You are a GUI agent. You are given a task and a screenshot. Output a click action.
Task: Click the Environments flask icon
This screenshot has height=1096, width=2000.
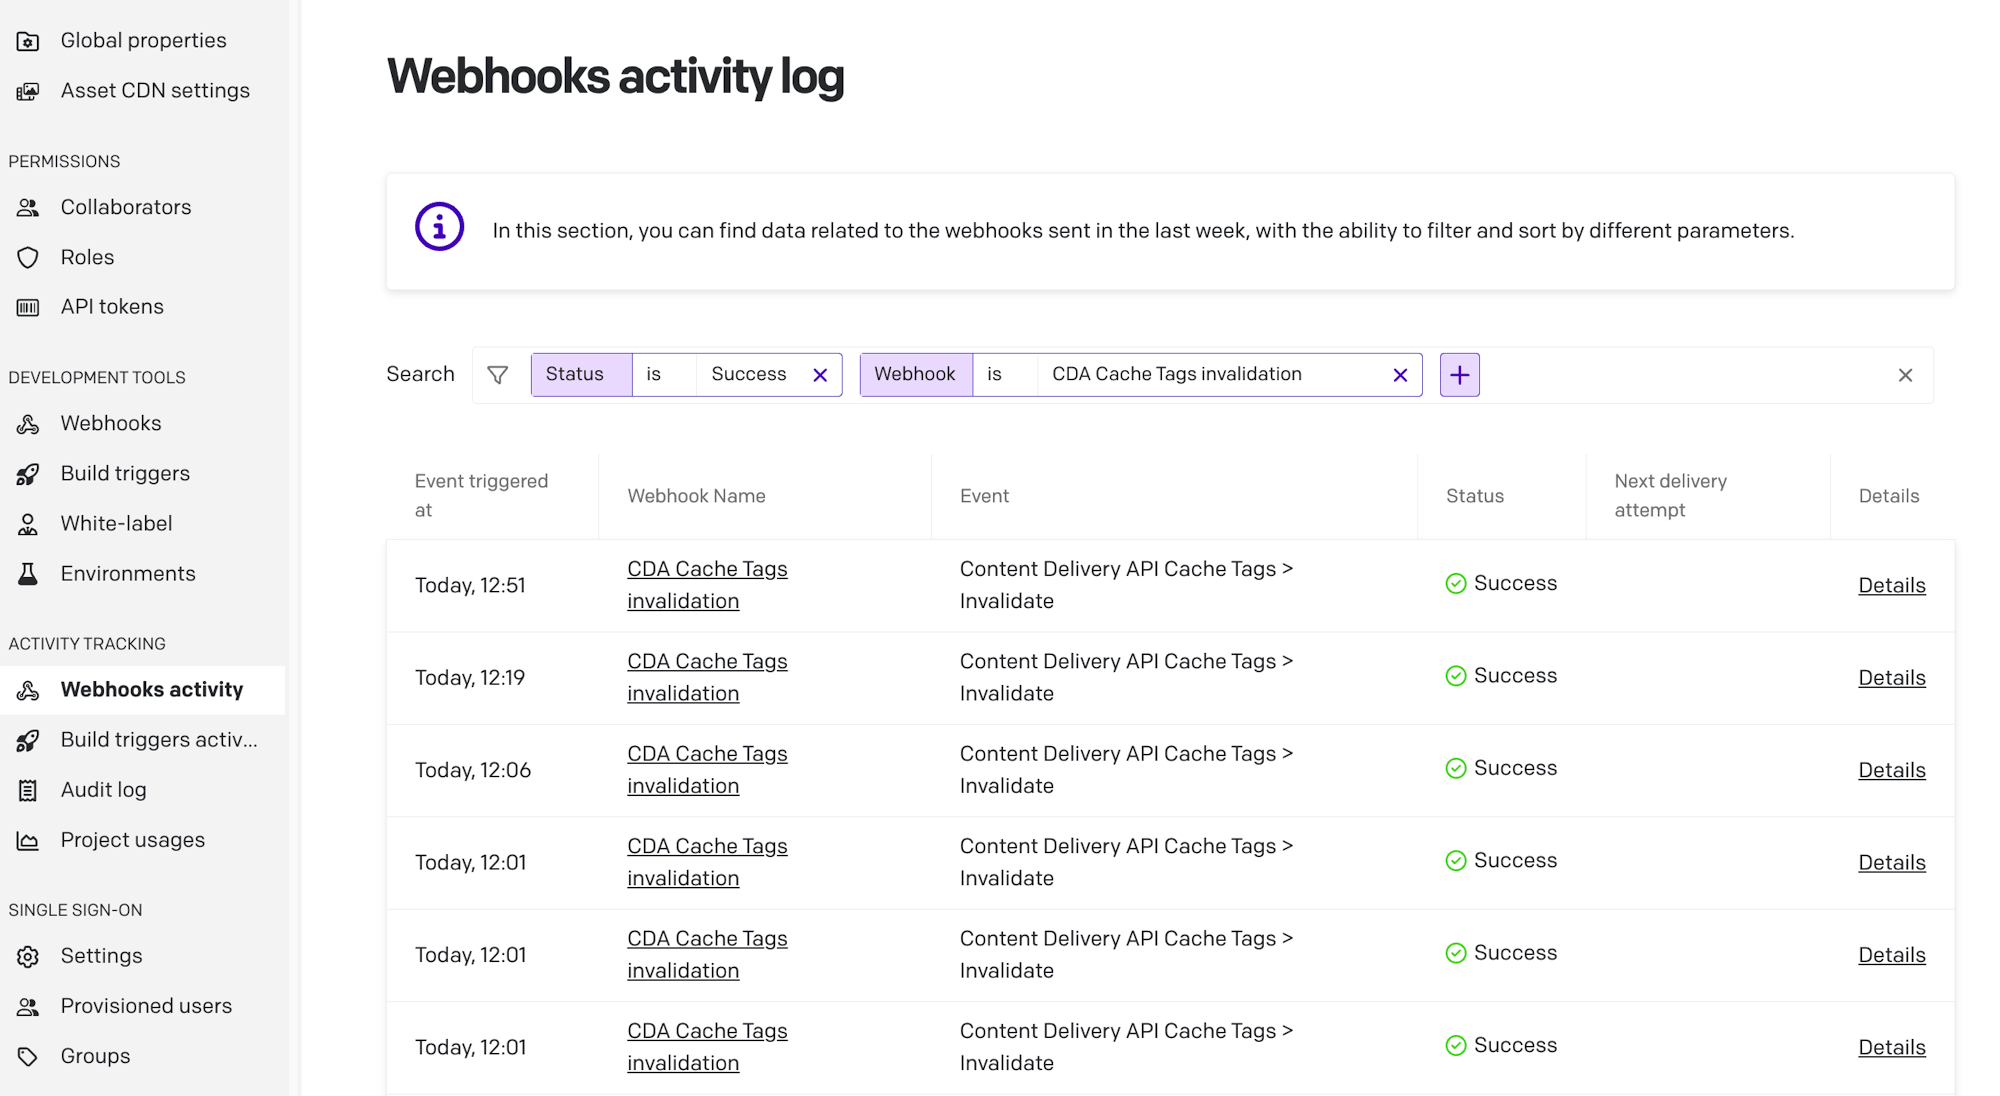coord(28,574)
